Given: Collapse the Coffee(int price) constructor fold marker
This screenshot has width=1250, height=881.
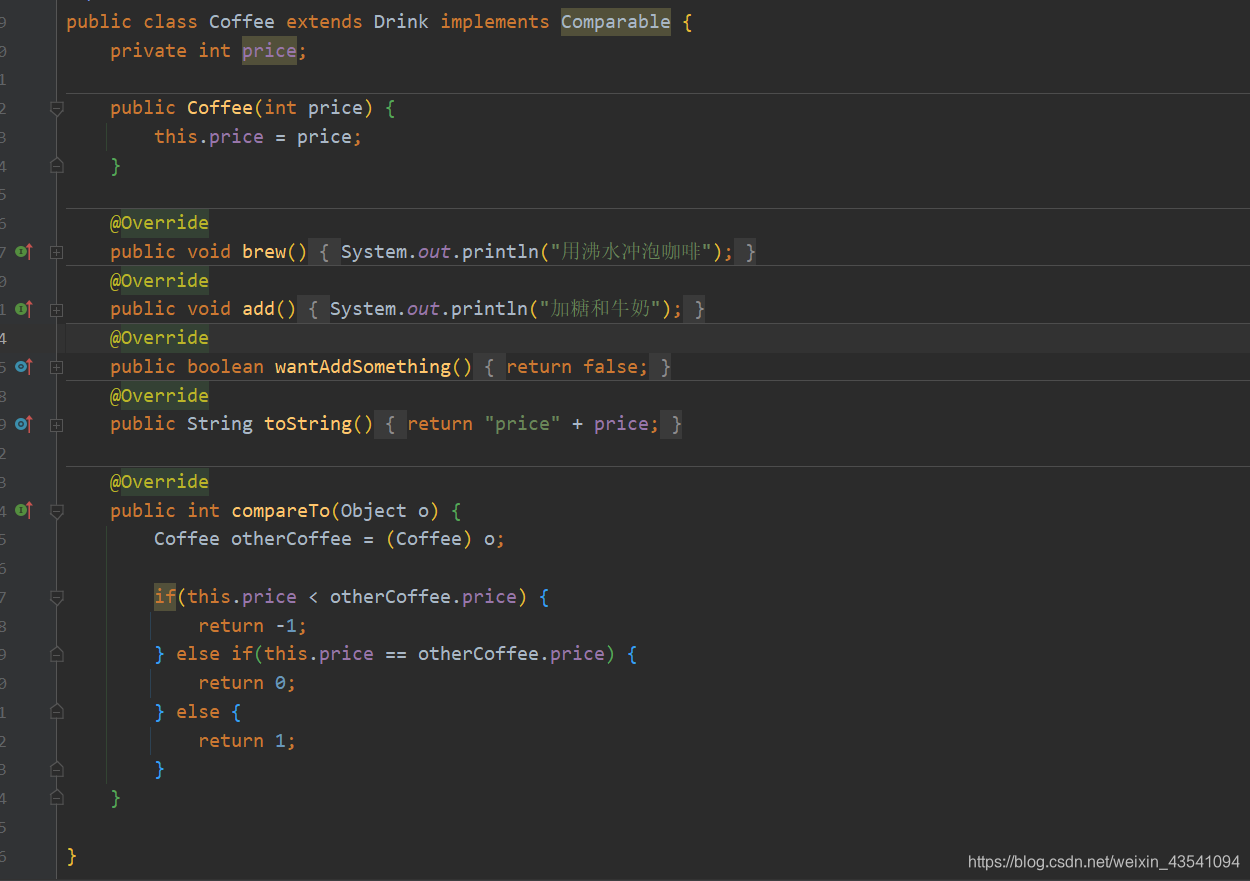Looking at the screenshot, I should [x=57, y=108].
